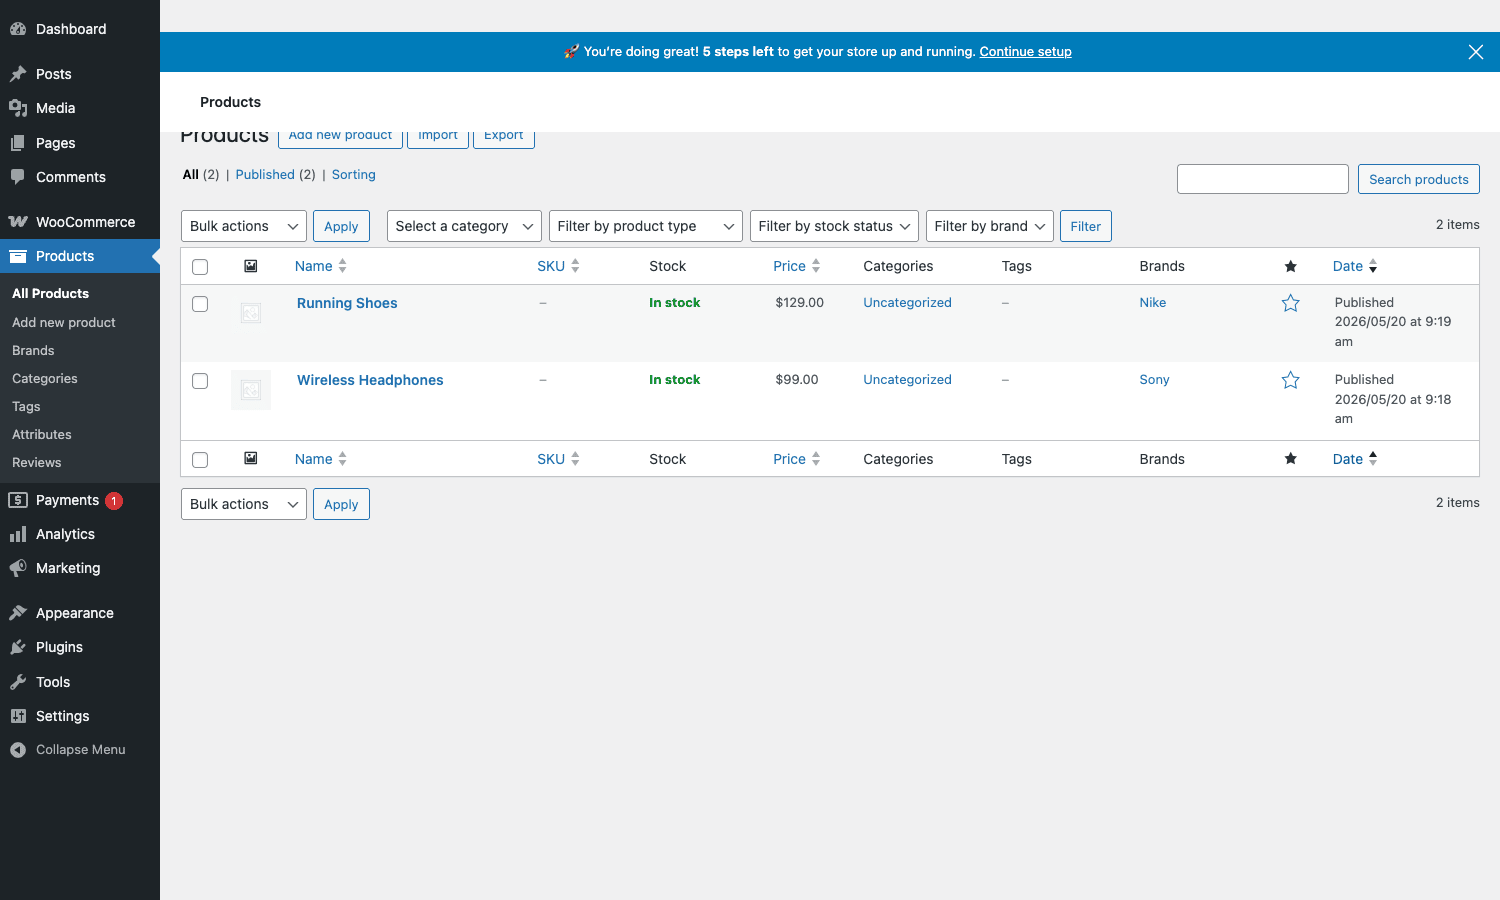Go to Attributes in Products submenu
The image size is (1500, 900).
42,435
